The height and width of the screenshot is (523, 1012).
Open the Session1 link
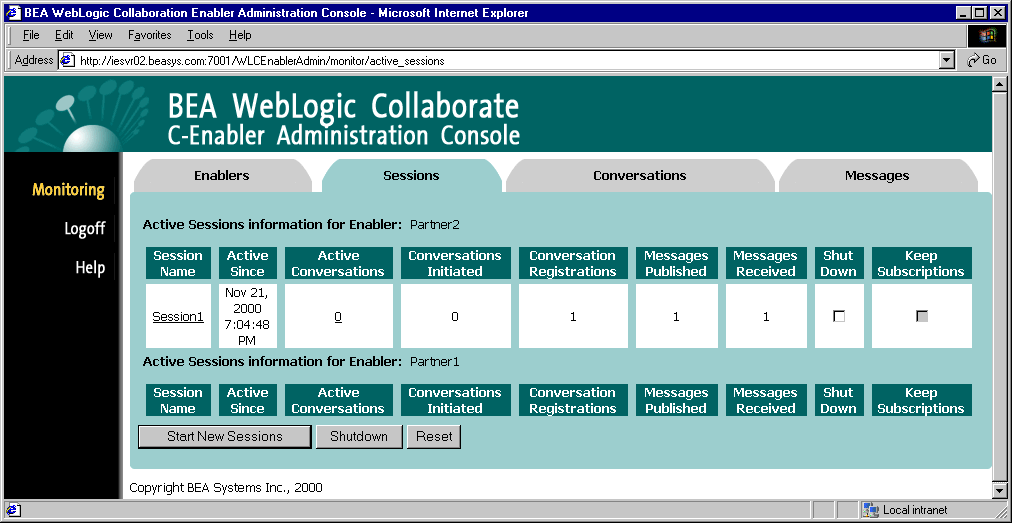tap(178, 317)
